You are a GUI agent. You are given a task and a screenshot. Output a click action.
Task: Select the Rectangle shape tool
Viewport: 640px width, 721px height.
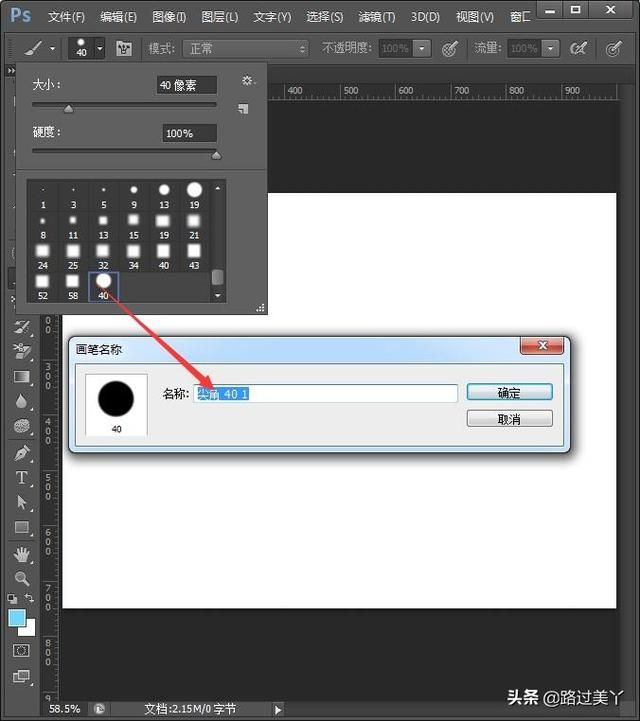22,527
